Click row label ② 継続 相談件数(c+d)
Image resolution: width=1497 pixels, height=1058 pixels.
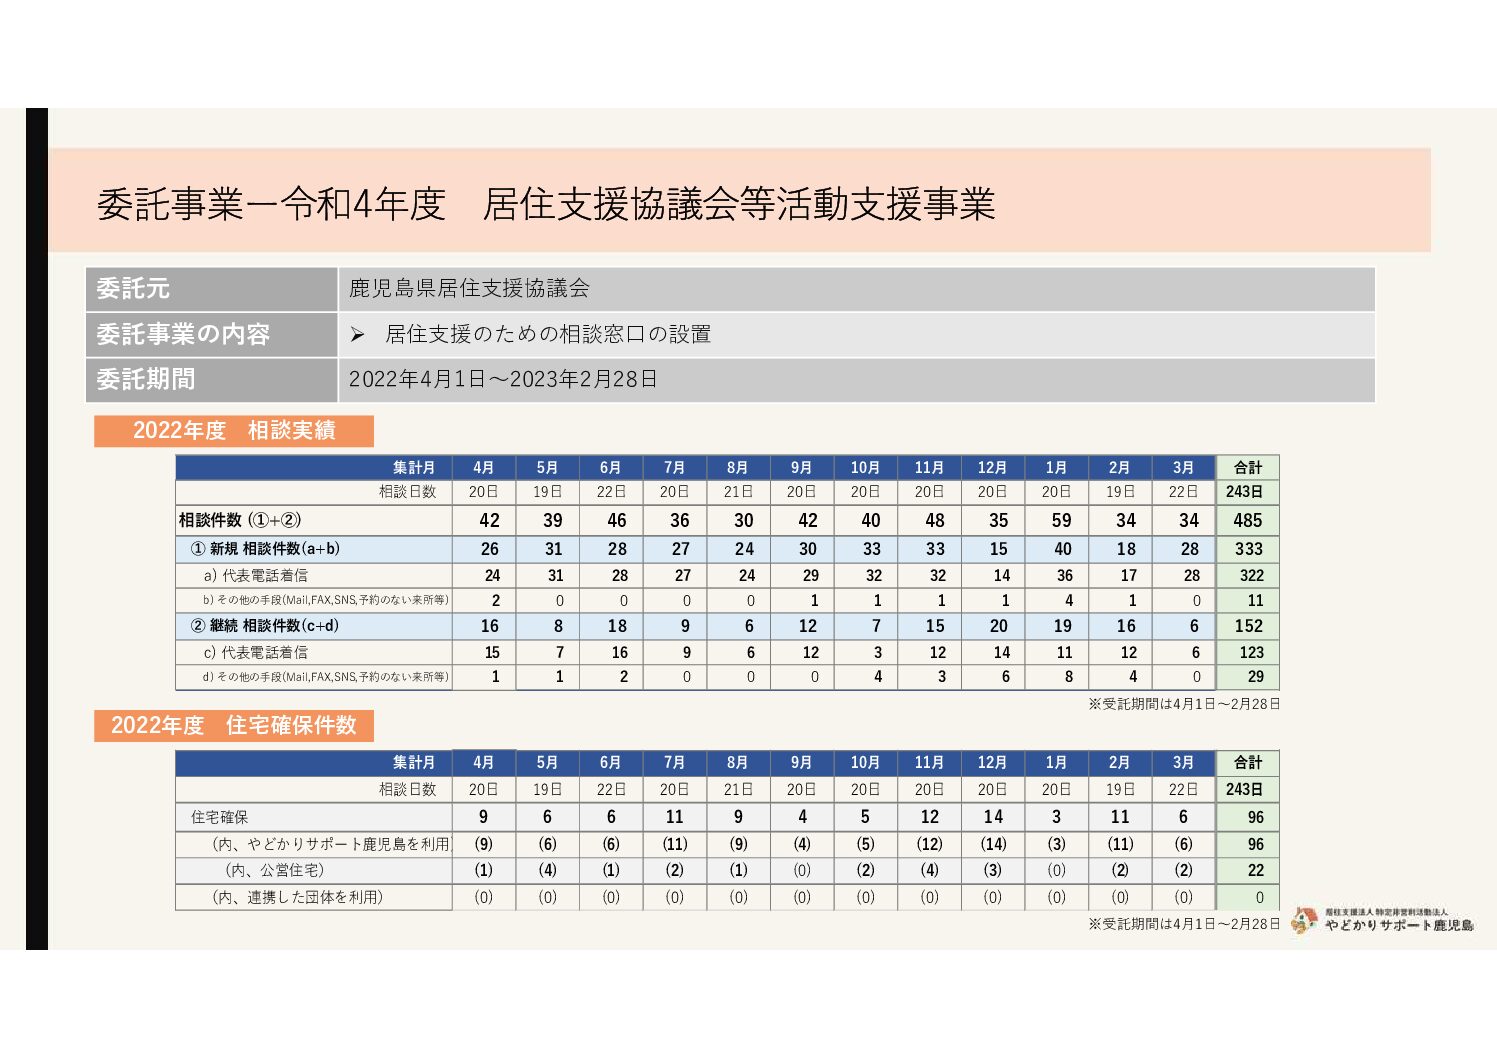pyautogui.click(x=265, y=625)
